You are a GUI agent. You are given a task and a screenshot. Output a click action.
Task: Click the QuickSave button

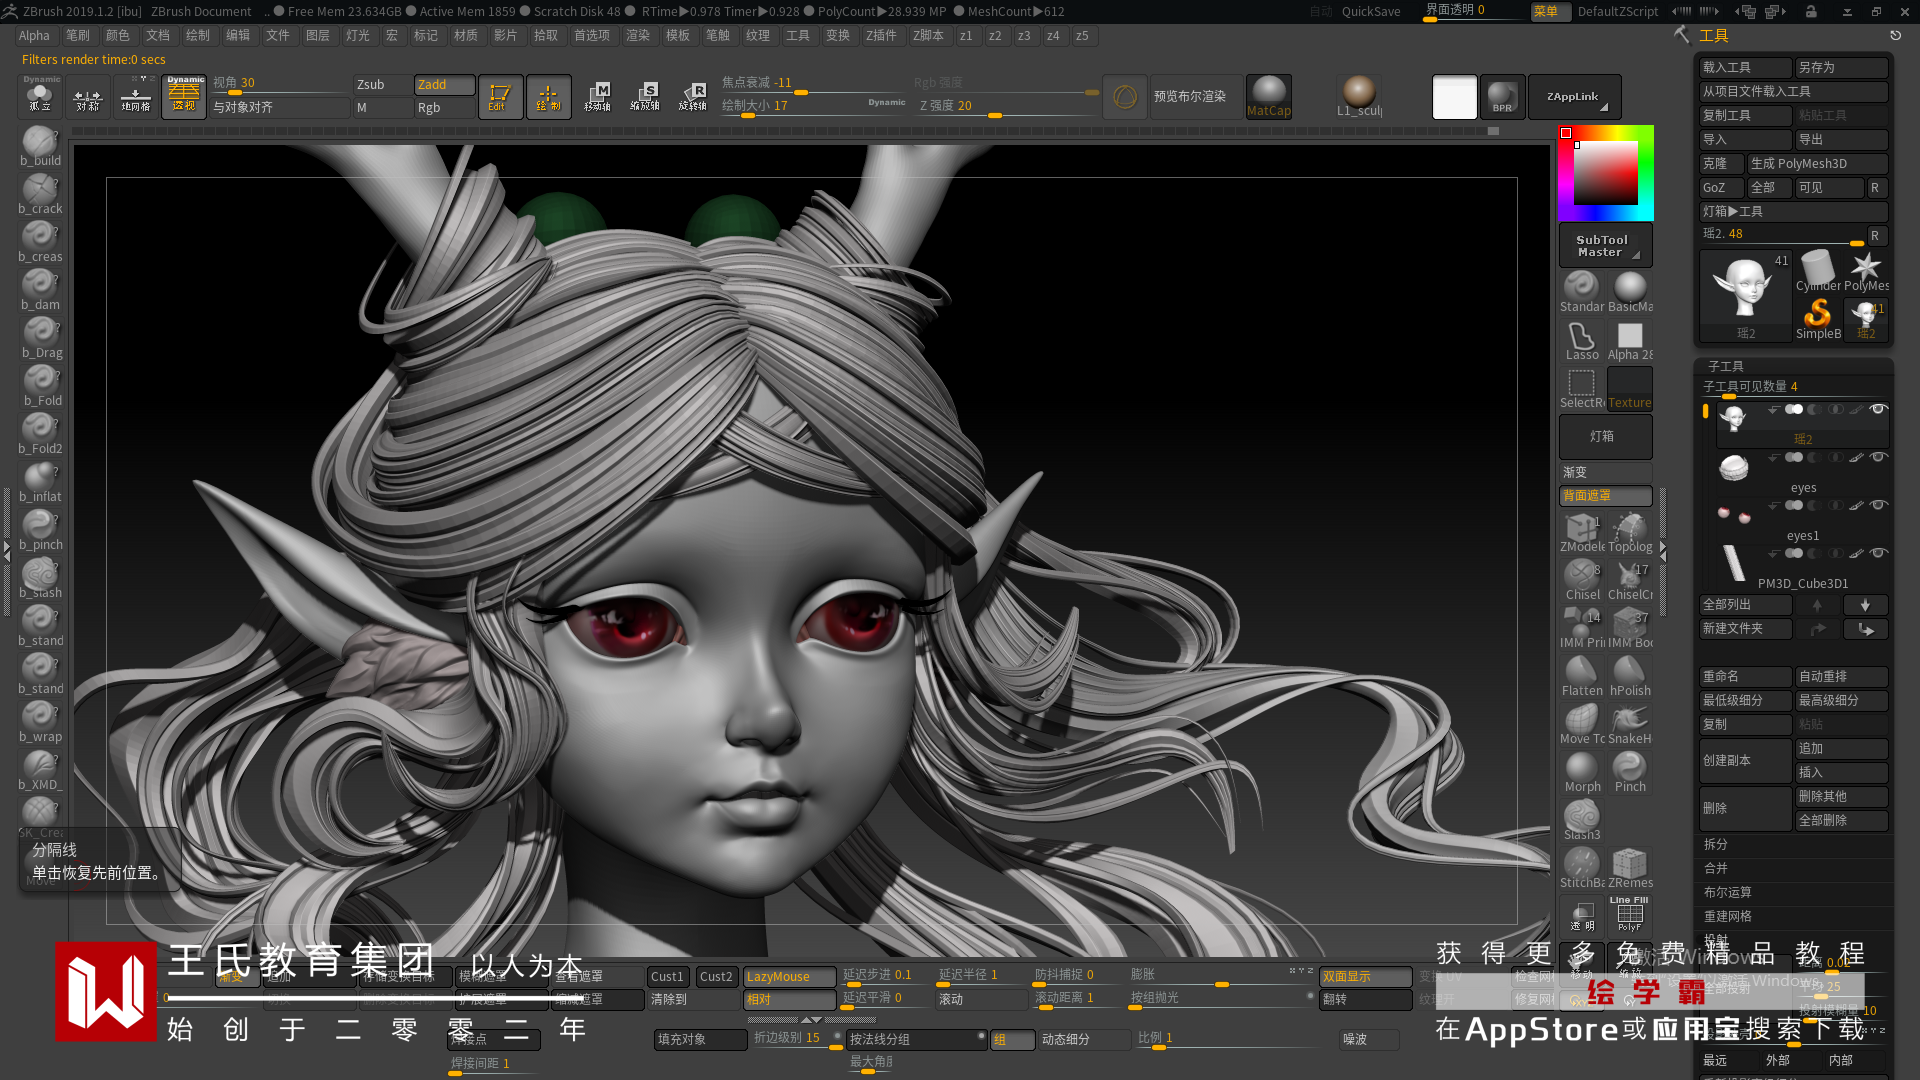tap(1370, 12)
